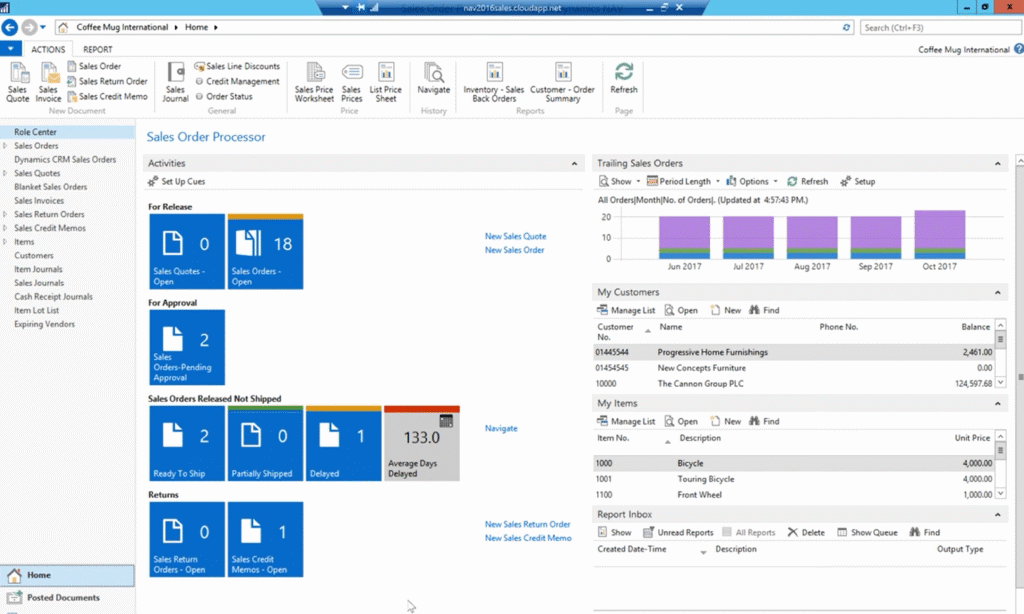Collapse the My Customers part
1024x614 pixels.
pos(997,292)
